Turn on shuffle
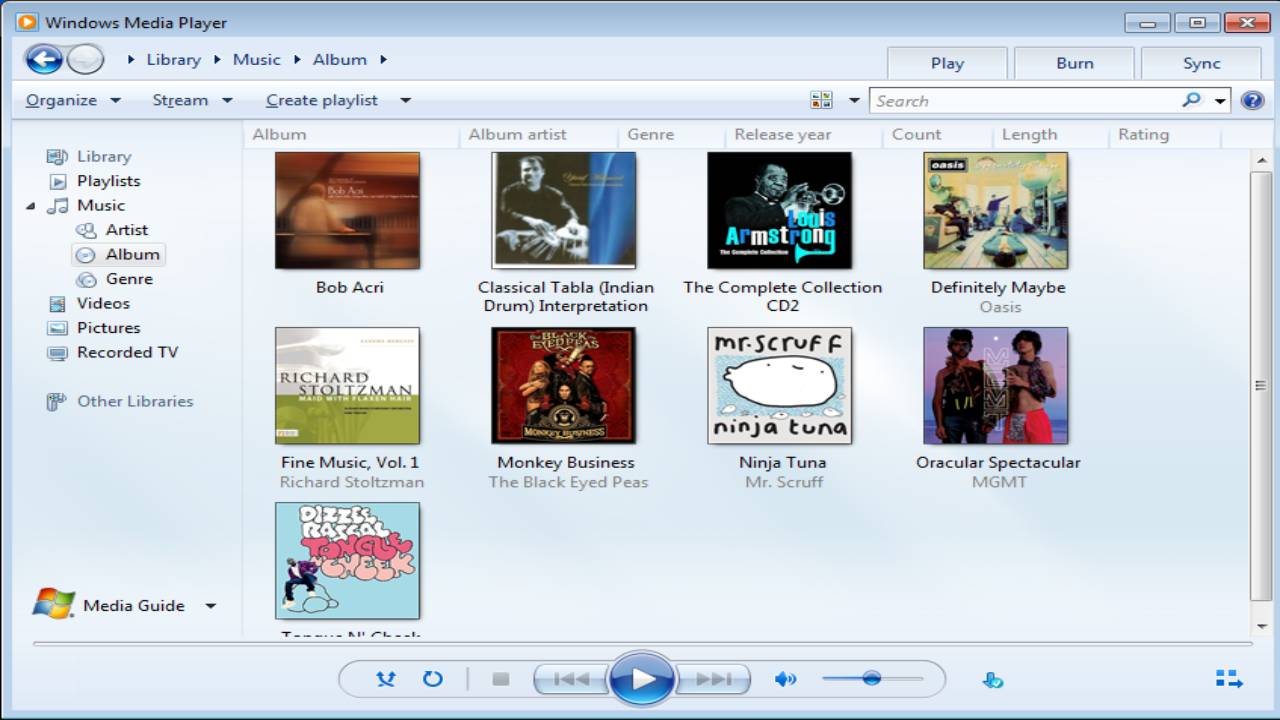The height and width of the screenshot is (720, 1280). point(386,679)
